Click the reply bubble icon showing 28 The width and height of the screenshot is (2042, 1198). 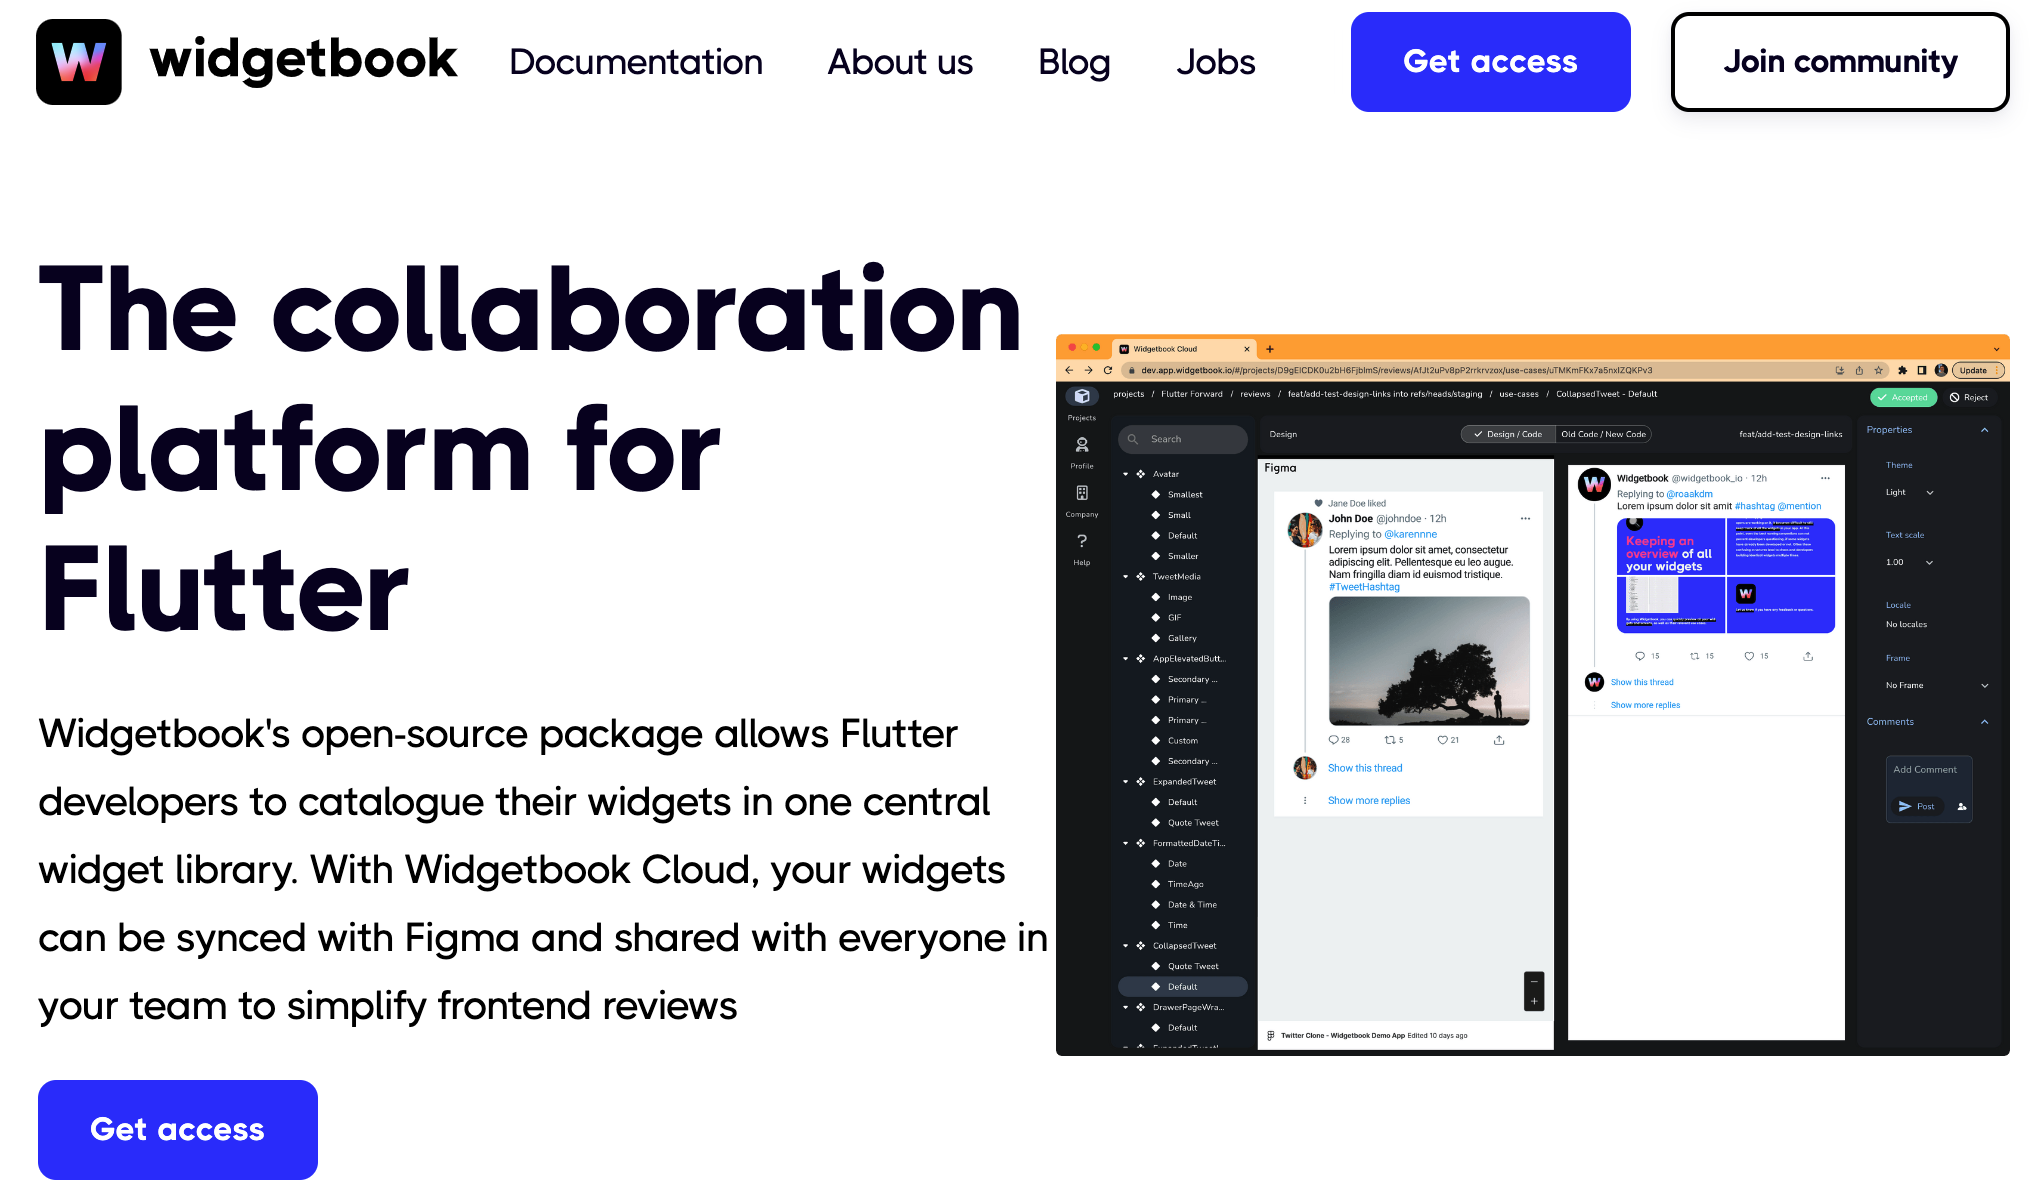pos(1333,740)
